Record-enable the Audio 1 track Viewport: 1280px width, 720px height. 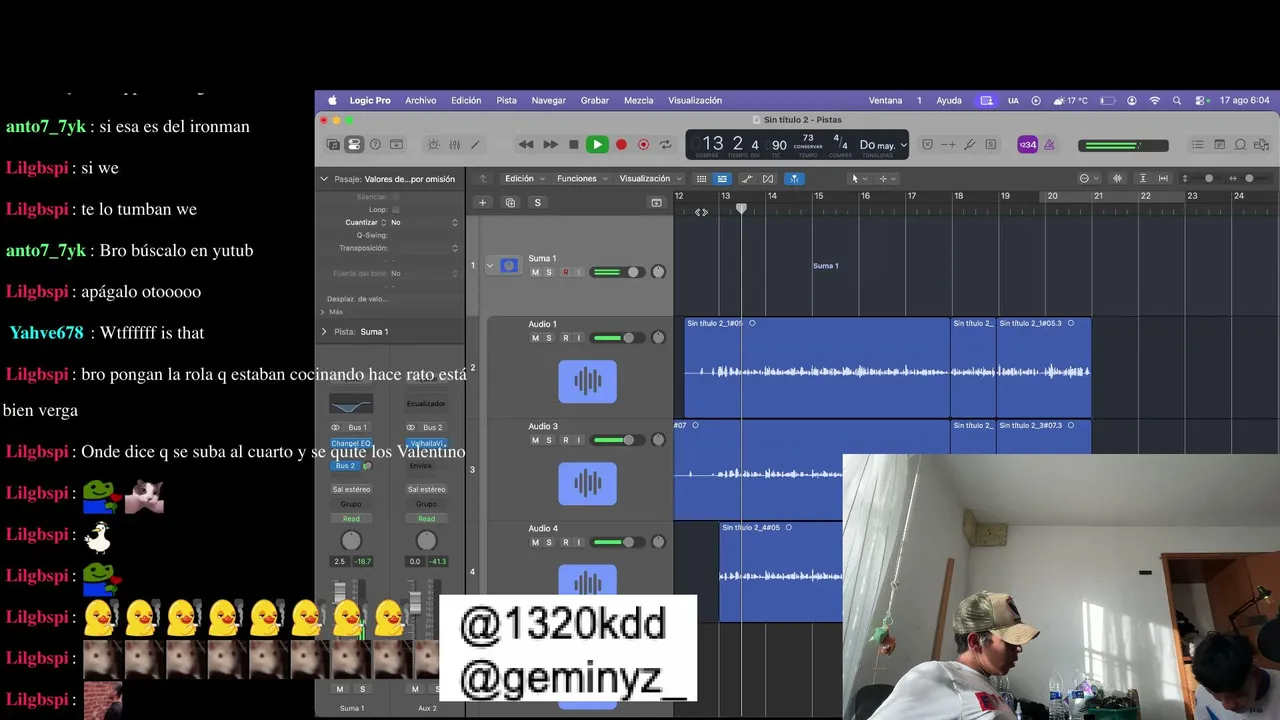coord(565,338)
